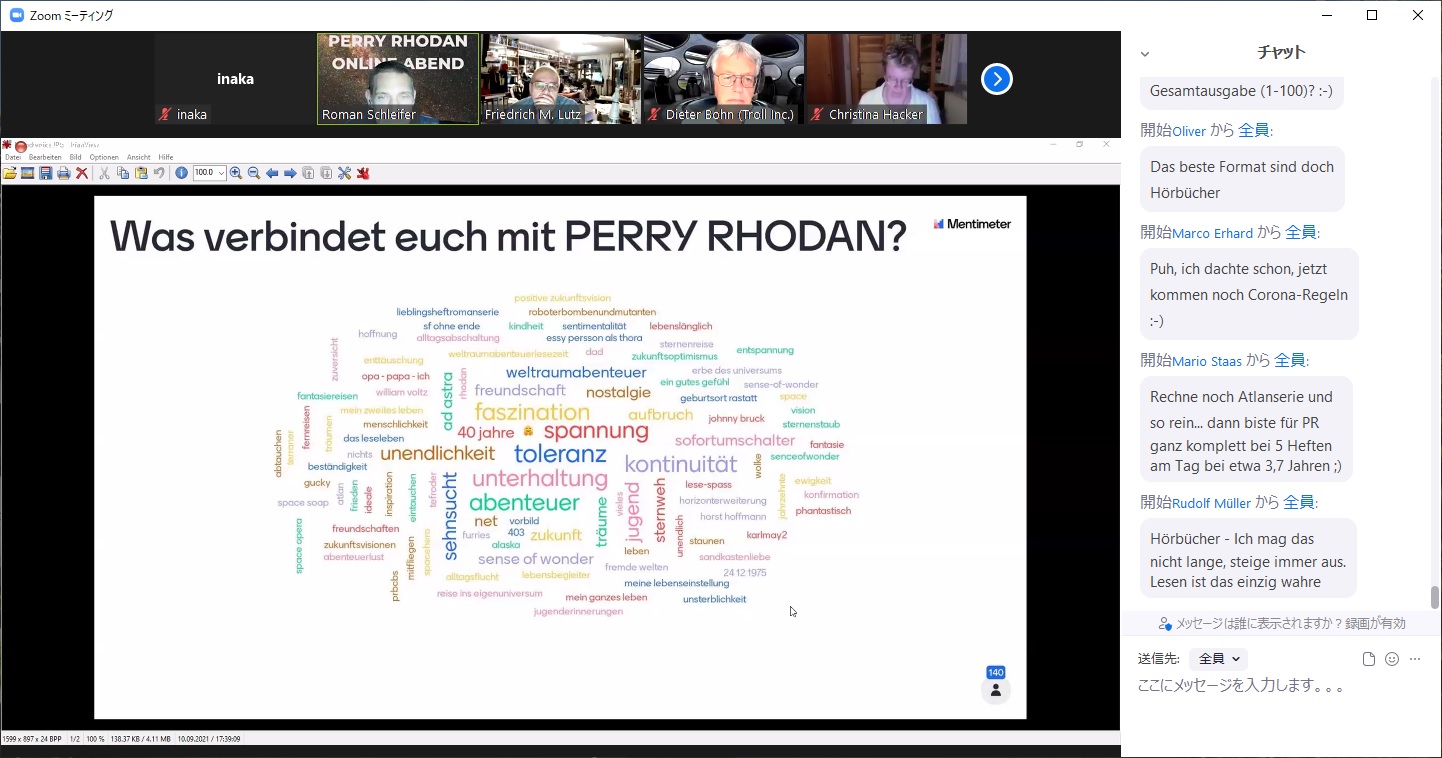Go to next image with right arrow
1442x758 pixels.
coord(290,173)
